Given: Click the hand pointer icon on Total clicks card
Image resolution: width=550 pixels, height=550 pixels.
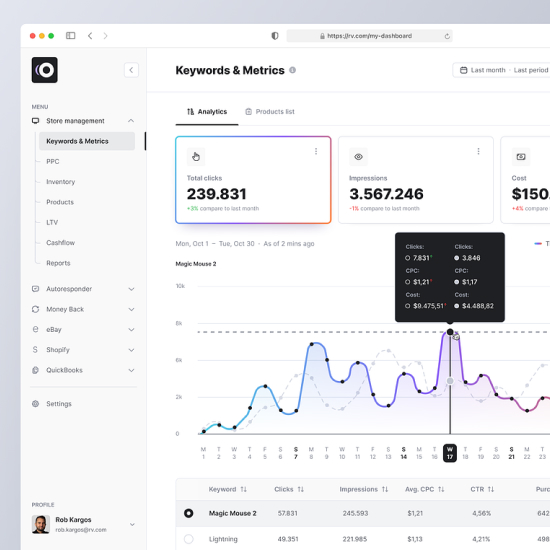Looking at the screenshot, I should 196,156.
